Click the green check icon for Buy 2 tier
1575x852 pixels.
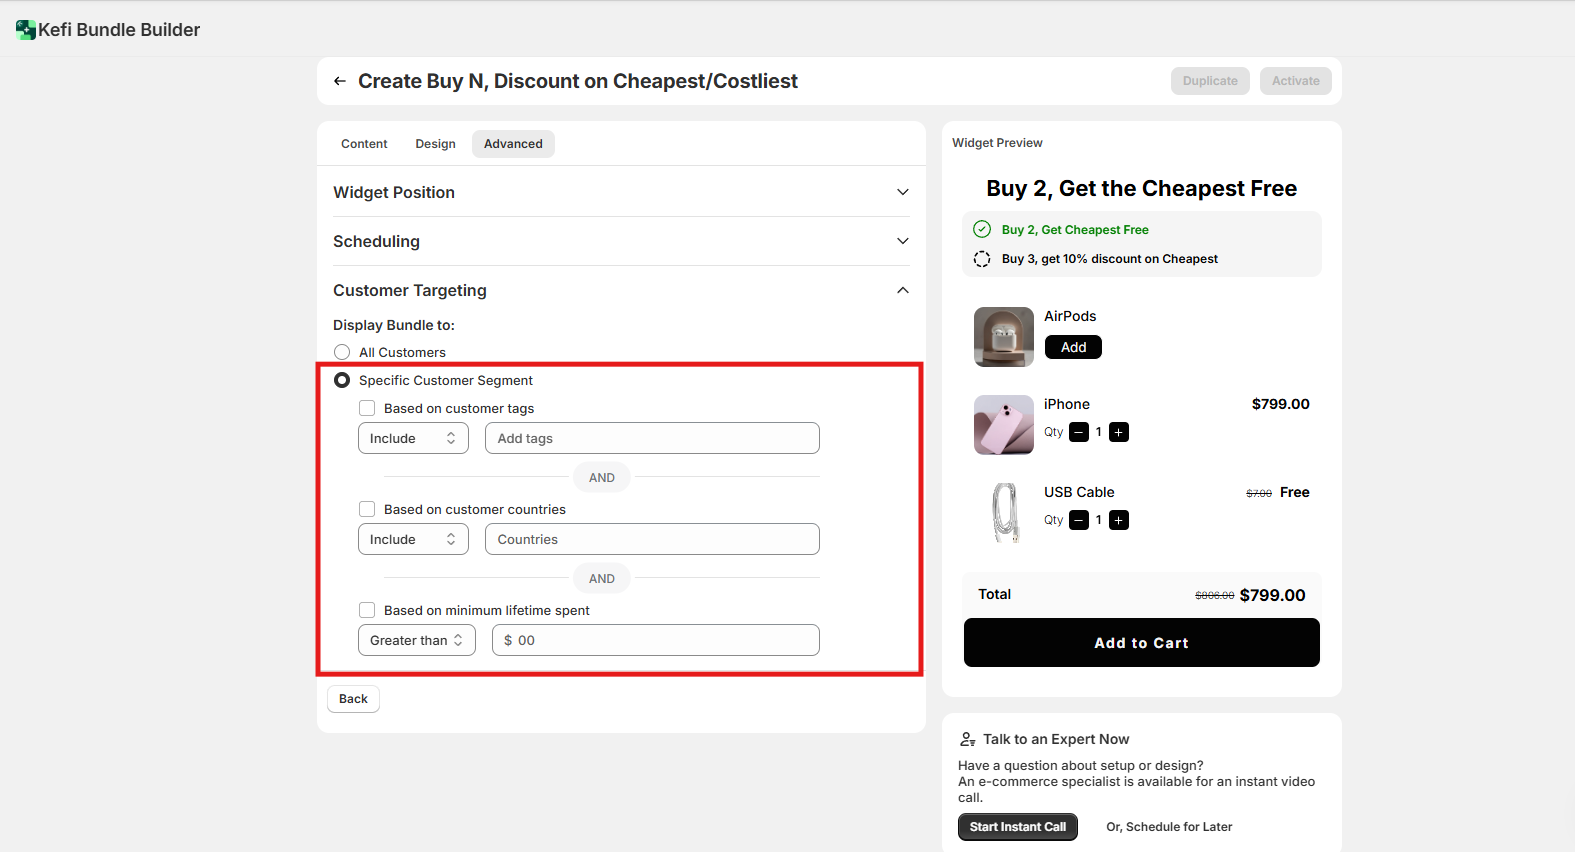(982, 229)
